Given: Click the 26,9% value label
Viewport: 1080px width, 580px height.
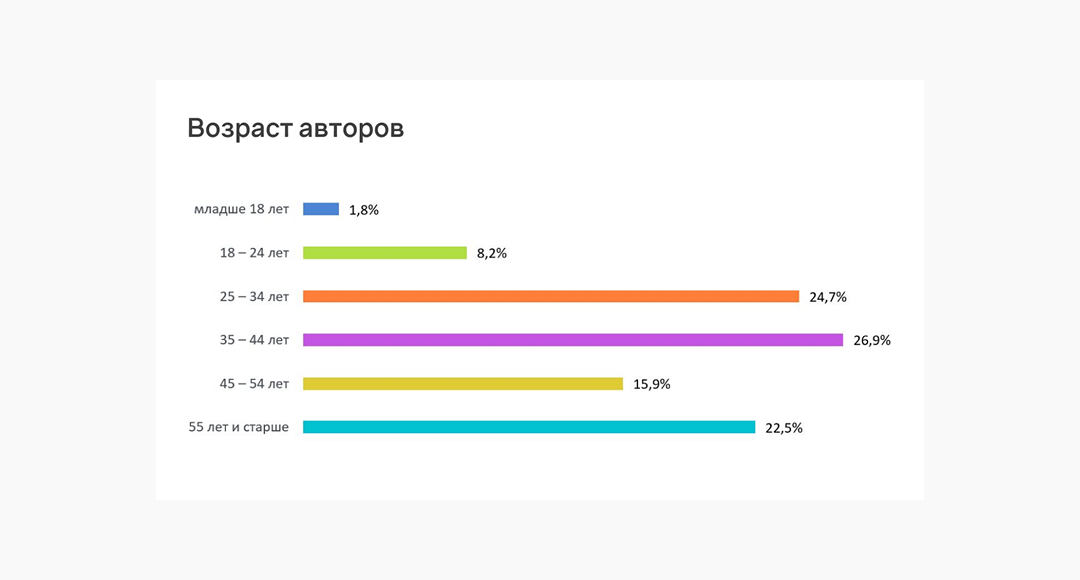Looking at the screenshot, I should [872, 341].
